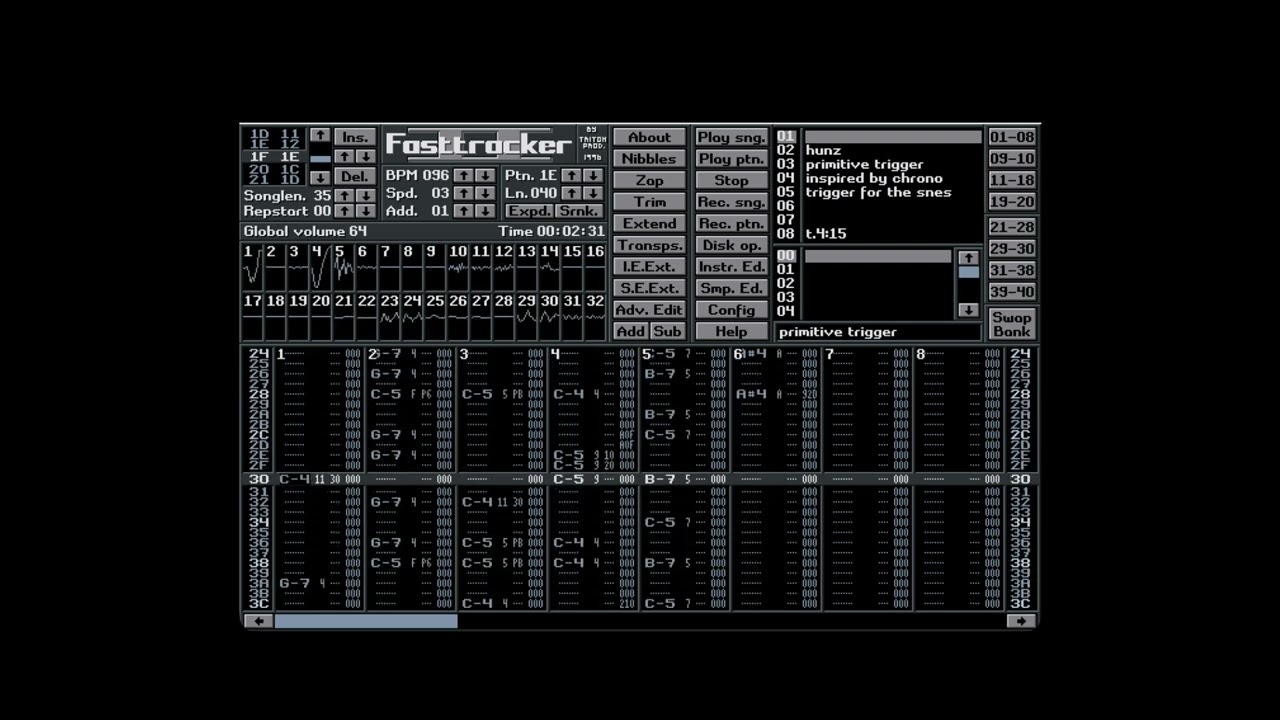
Task: Select instrument bank 39-40
Action: (1012, 292)
